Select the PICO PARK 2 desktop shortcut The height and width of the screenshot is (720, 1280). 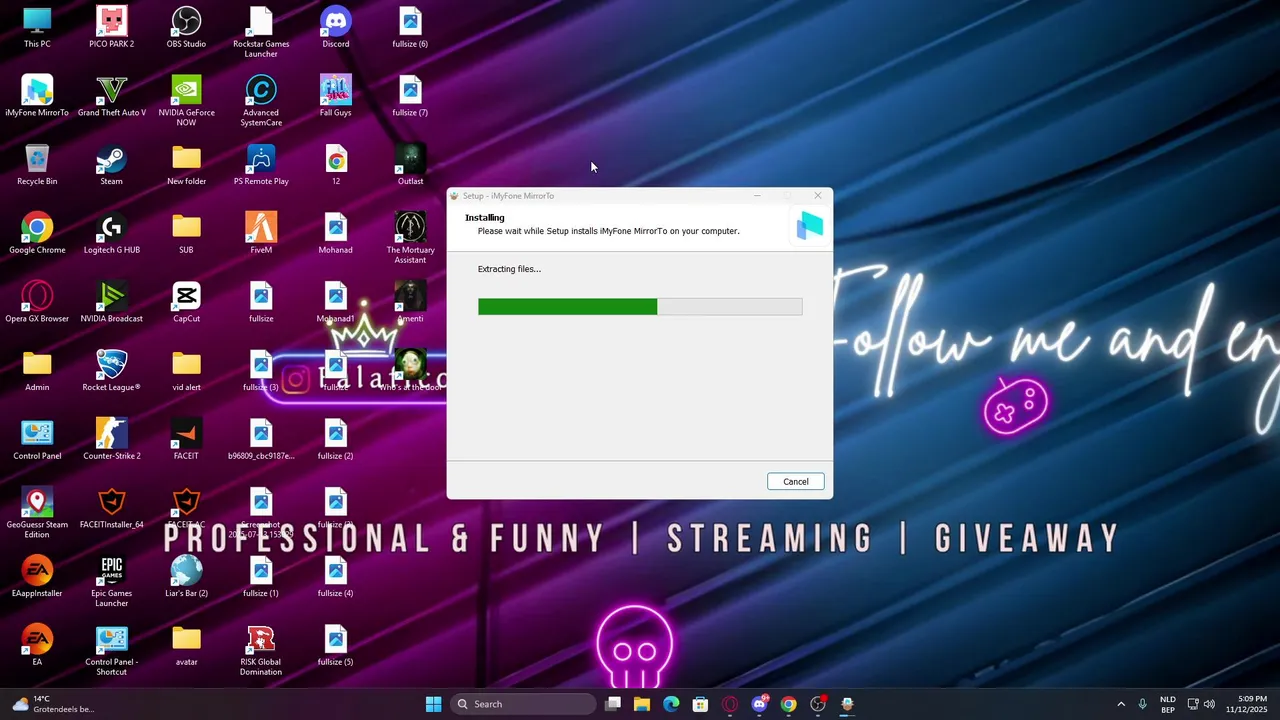coord(112,28)
